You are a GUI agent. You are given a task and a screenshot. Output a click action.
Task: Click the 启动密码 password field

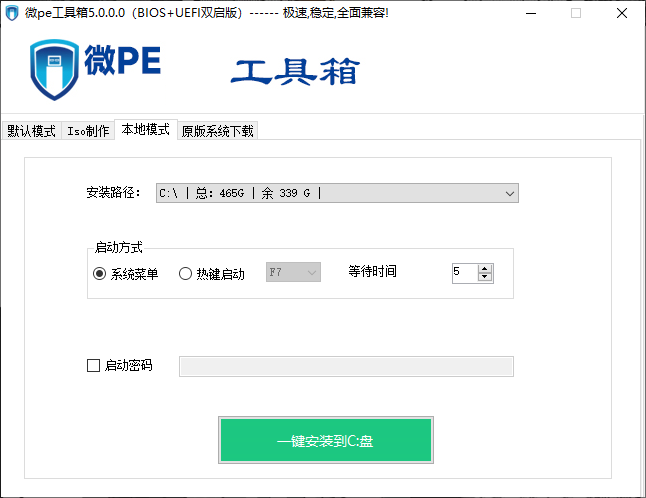point(346,367)
